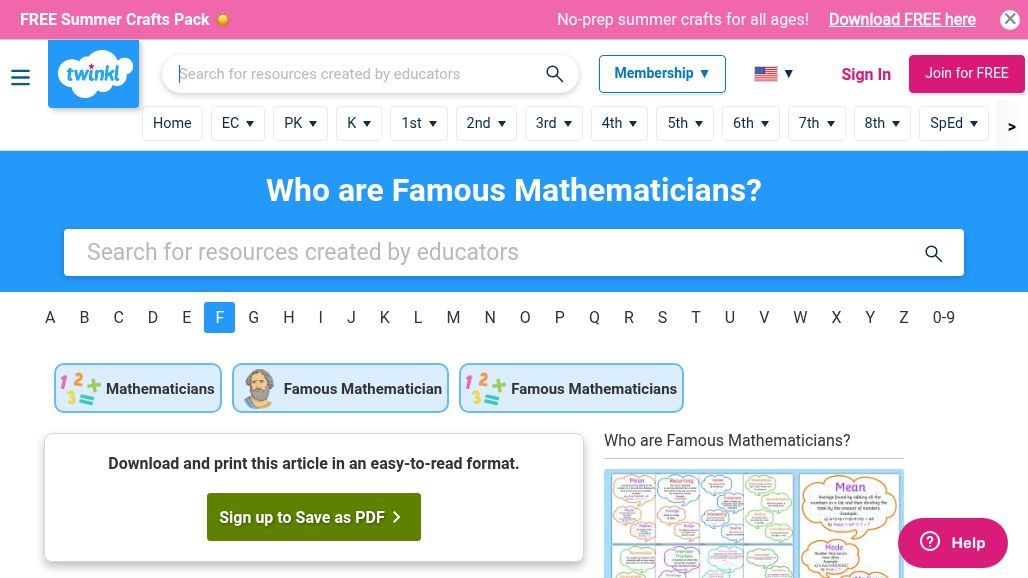Dismiss the Summer Crafts Pack banner
Screen dimensions: 1028x578
[1010, 20]
